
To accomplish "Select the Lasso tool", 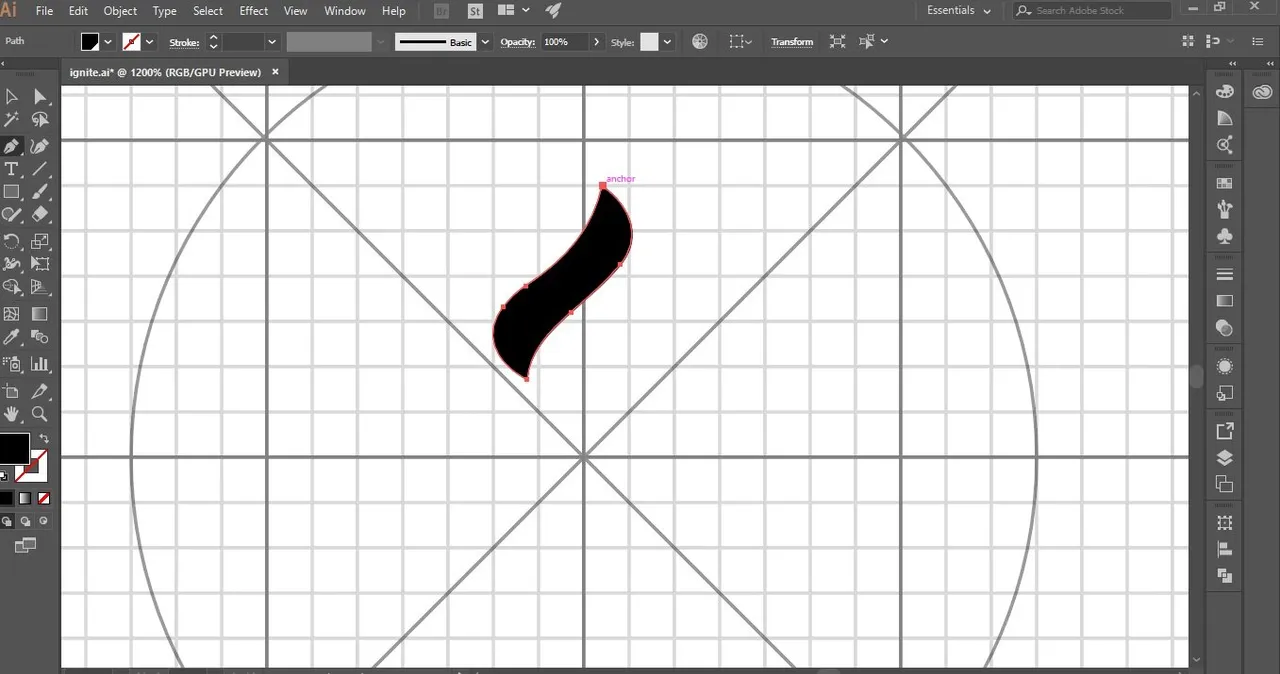I will coord(40,120).
